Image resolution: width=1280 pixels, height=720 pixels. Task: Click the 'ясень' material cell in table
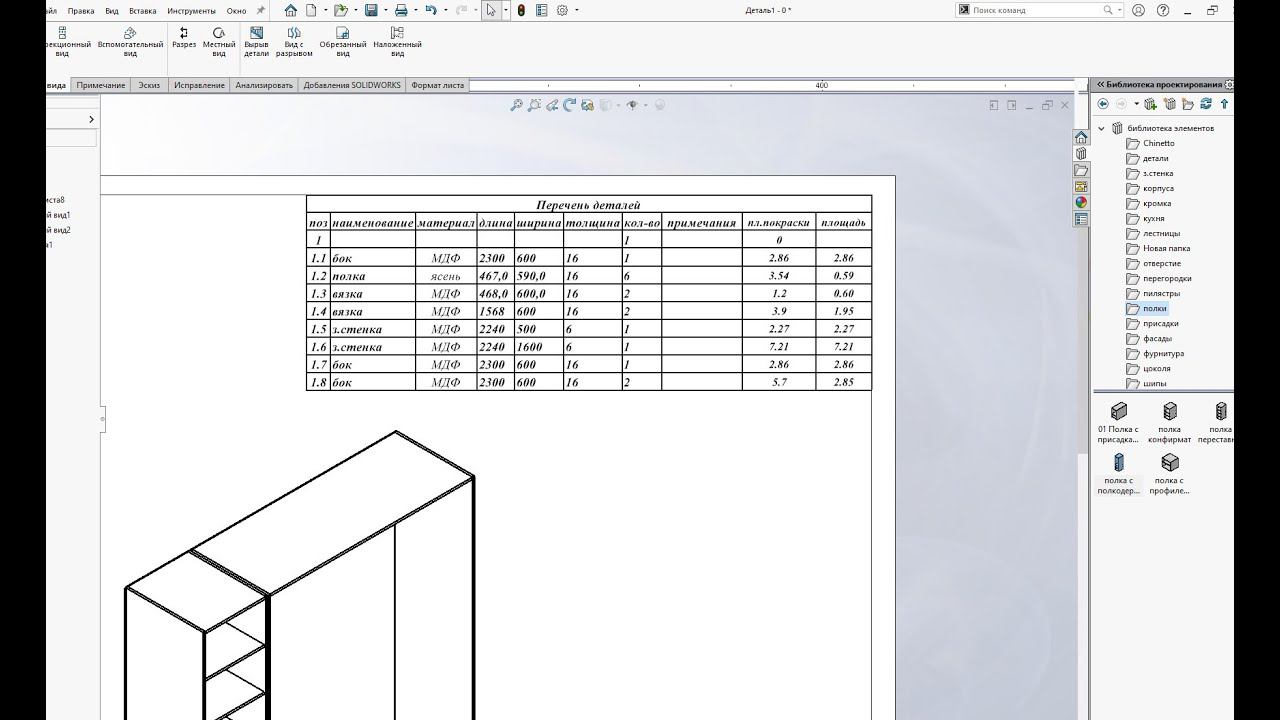point(446,276)
